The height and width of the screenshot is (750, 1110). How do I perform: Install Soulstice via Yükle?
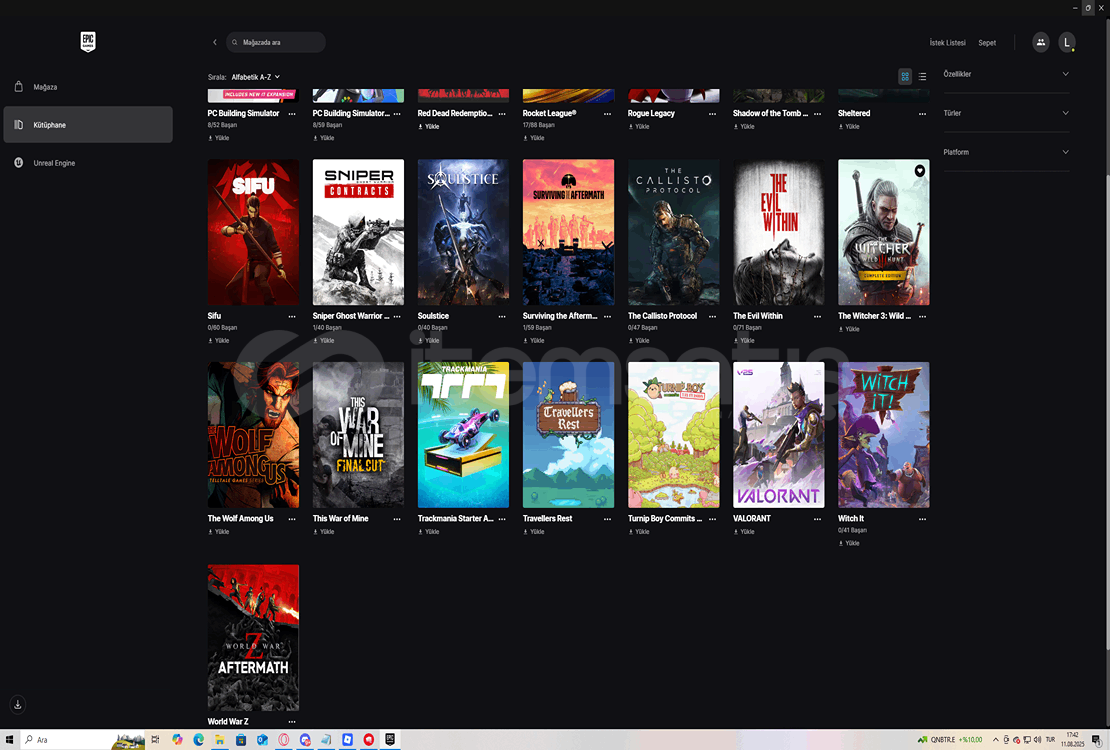click(x=429, y=341)
